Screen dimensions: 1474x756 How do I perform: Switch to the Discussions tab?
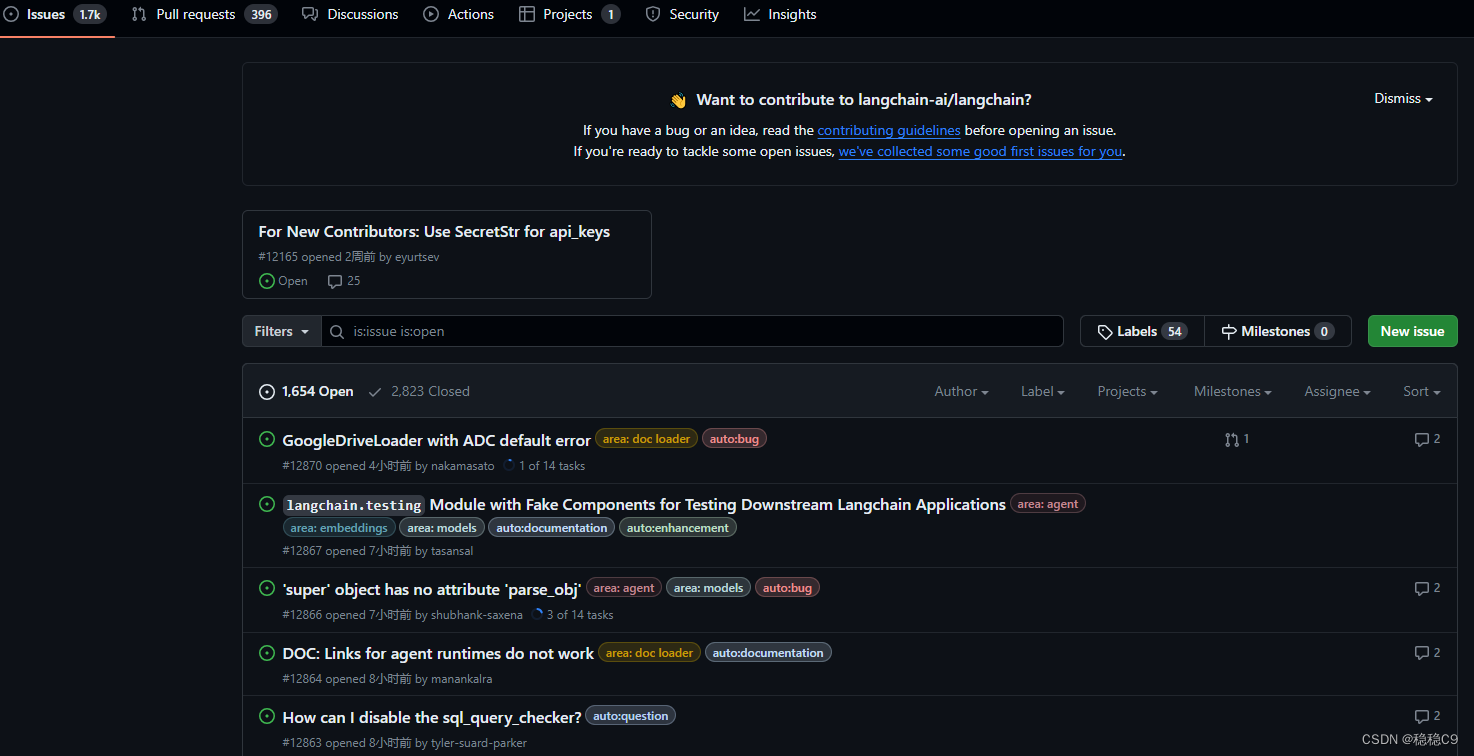click(350, 14)
